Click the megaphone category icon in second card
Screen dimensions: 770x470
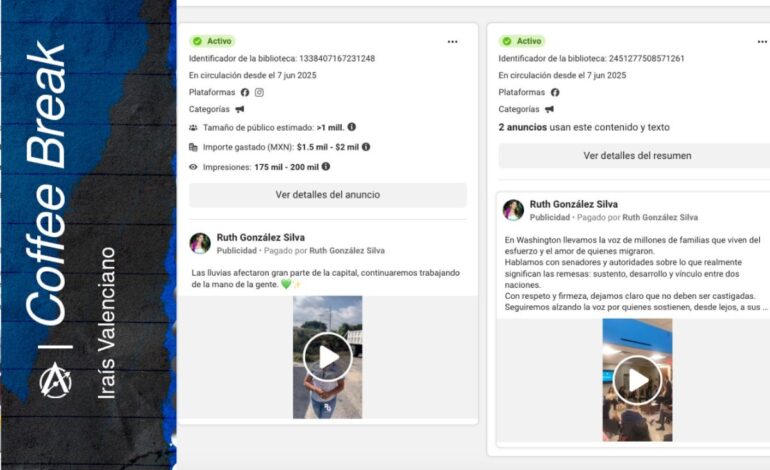[x=550, y=109]
